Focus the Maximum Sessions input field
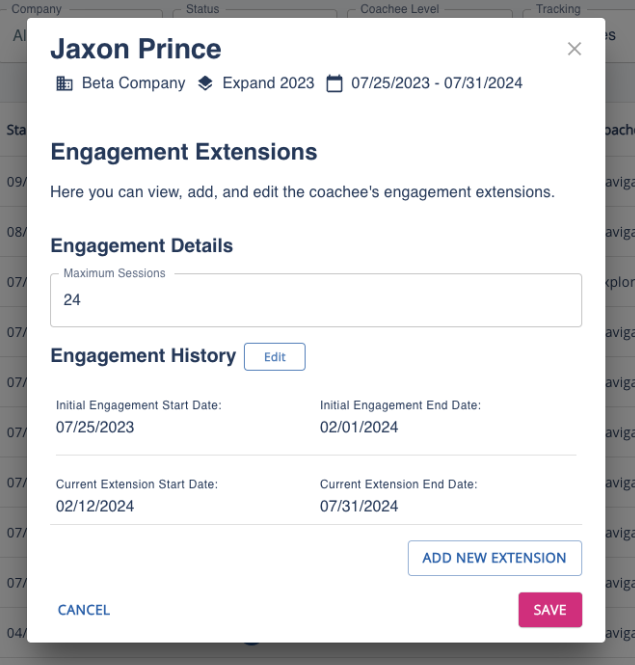 316,300
